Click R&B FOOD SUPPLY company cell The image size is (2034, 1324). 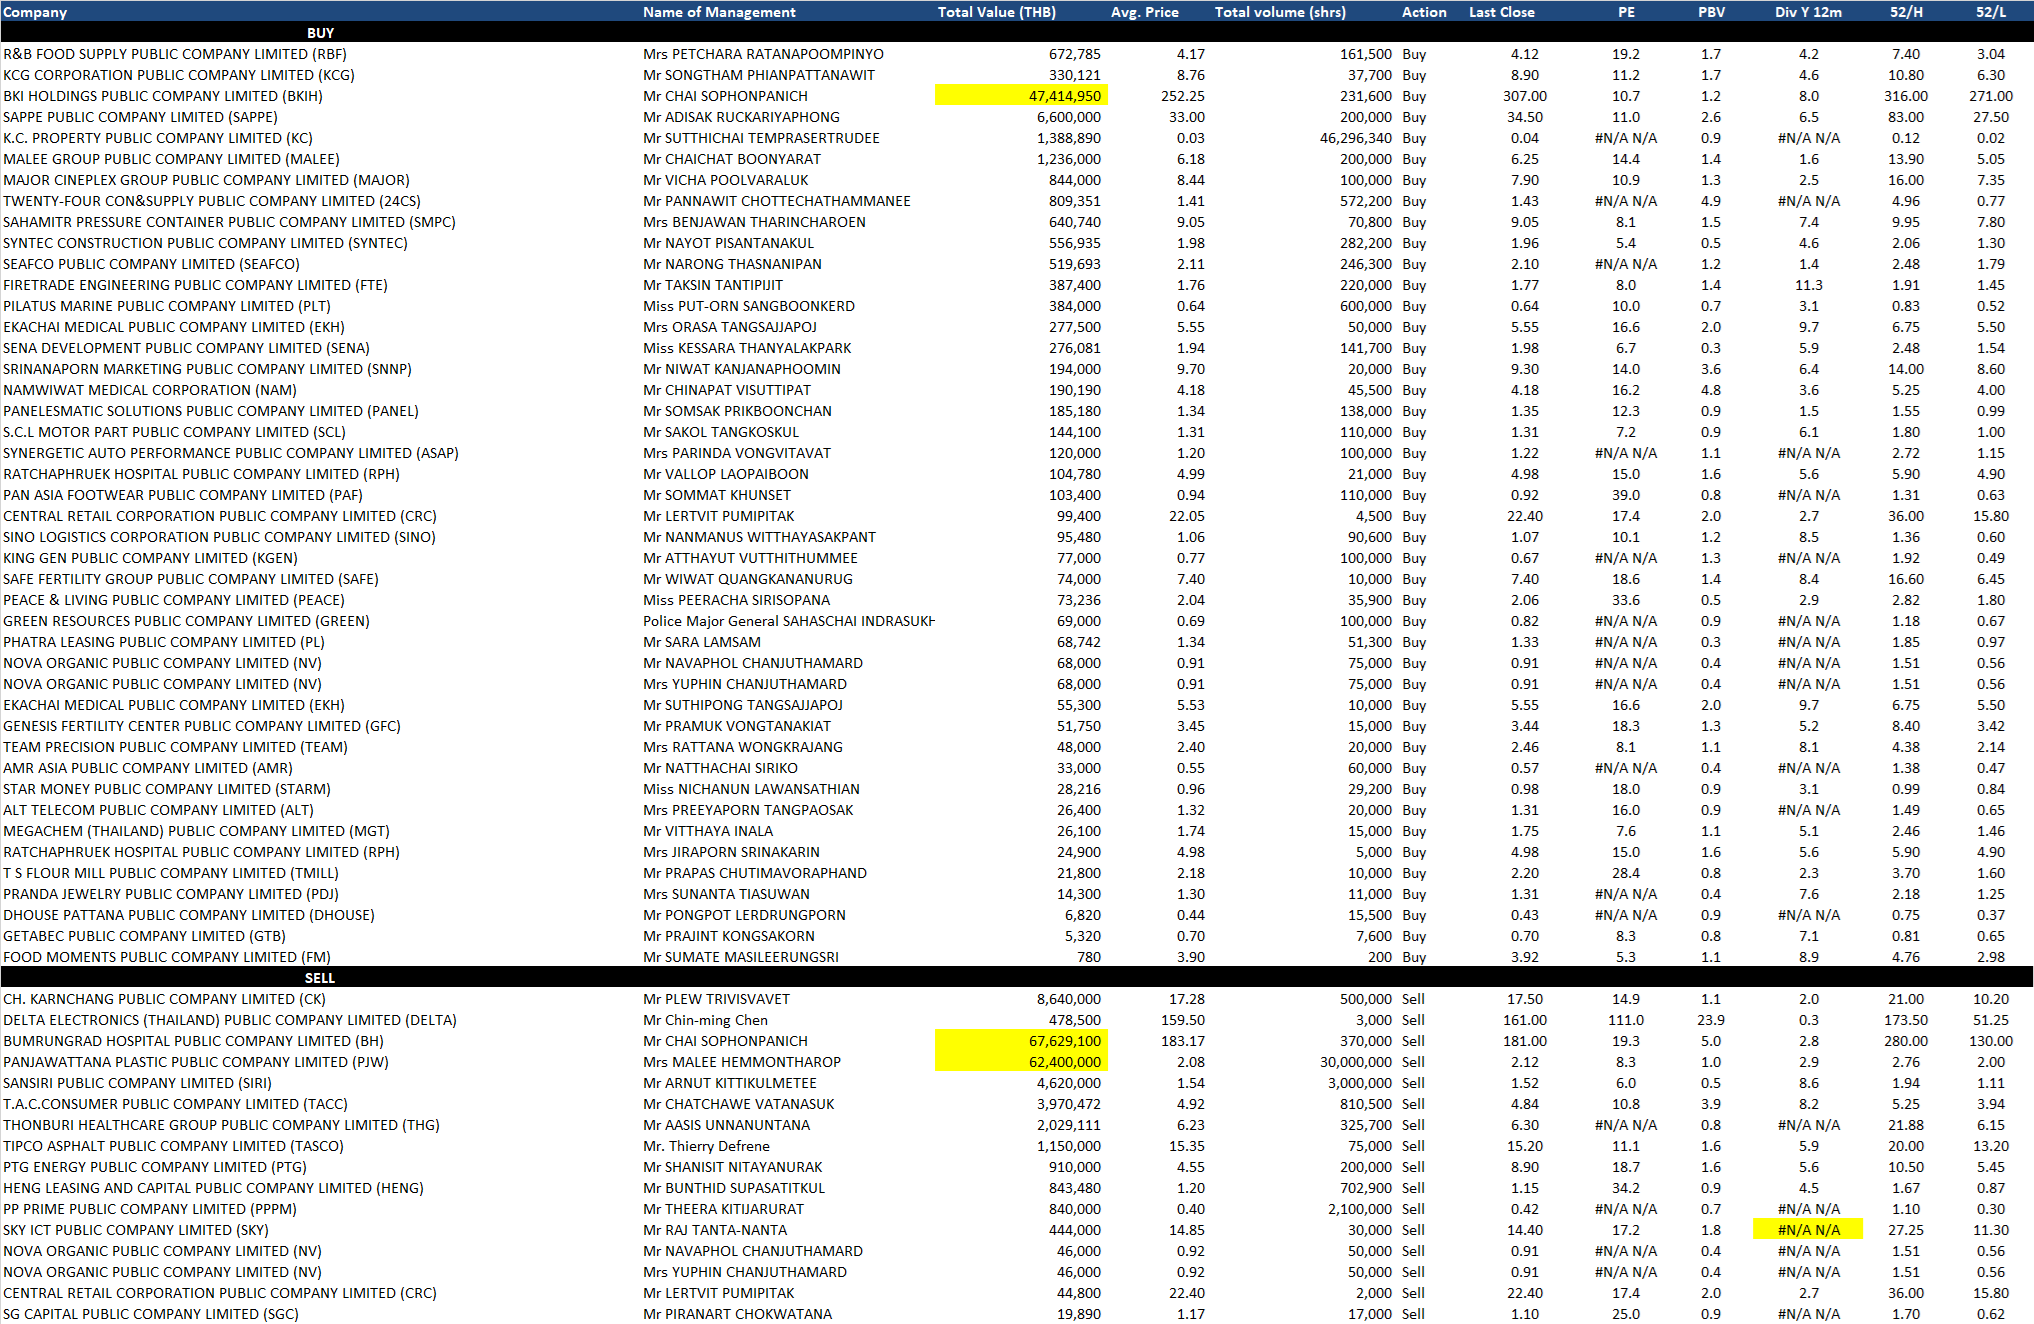pyautogui.click(x=175, y=54)
